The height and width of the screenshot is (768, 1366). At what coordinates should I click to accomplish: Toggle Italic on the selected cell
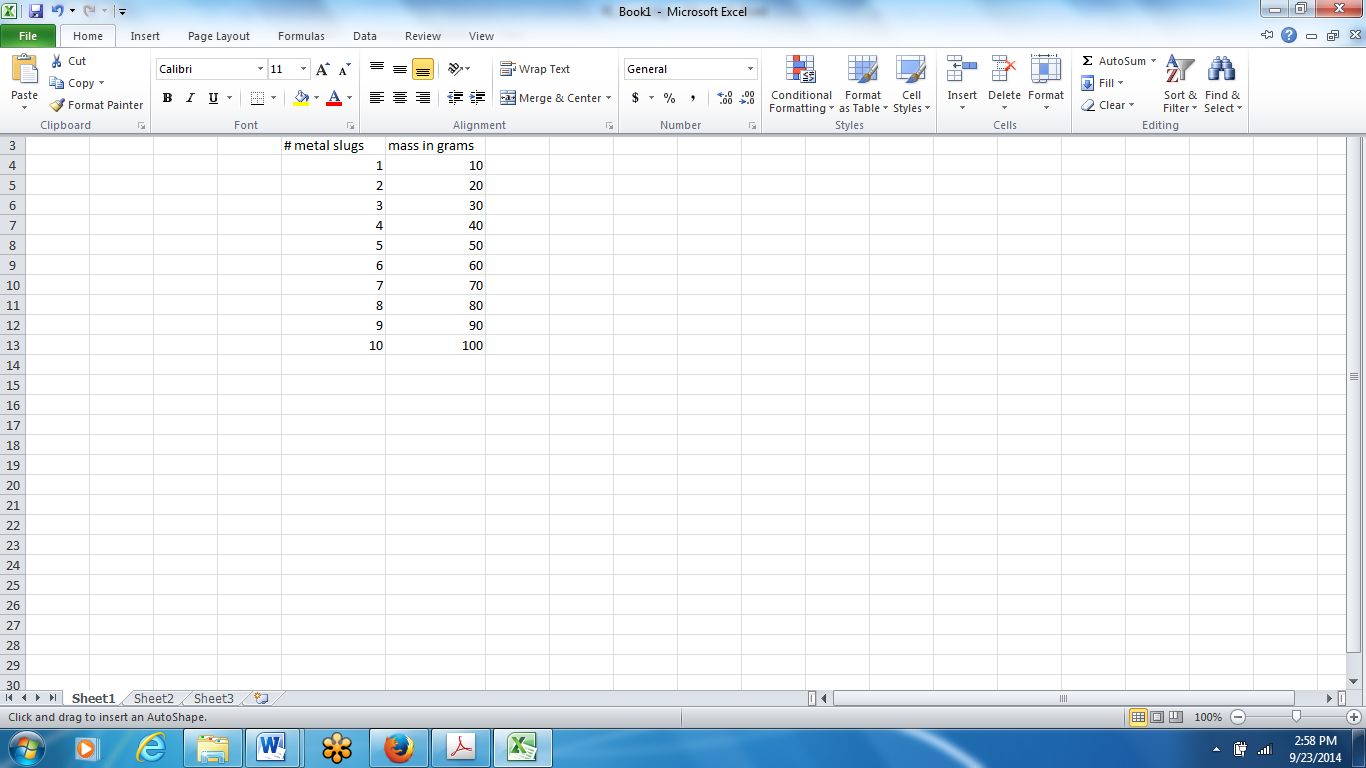(x=190, y=98)
